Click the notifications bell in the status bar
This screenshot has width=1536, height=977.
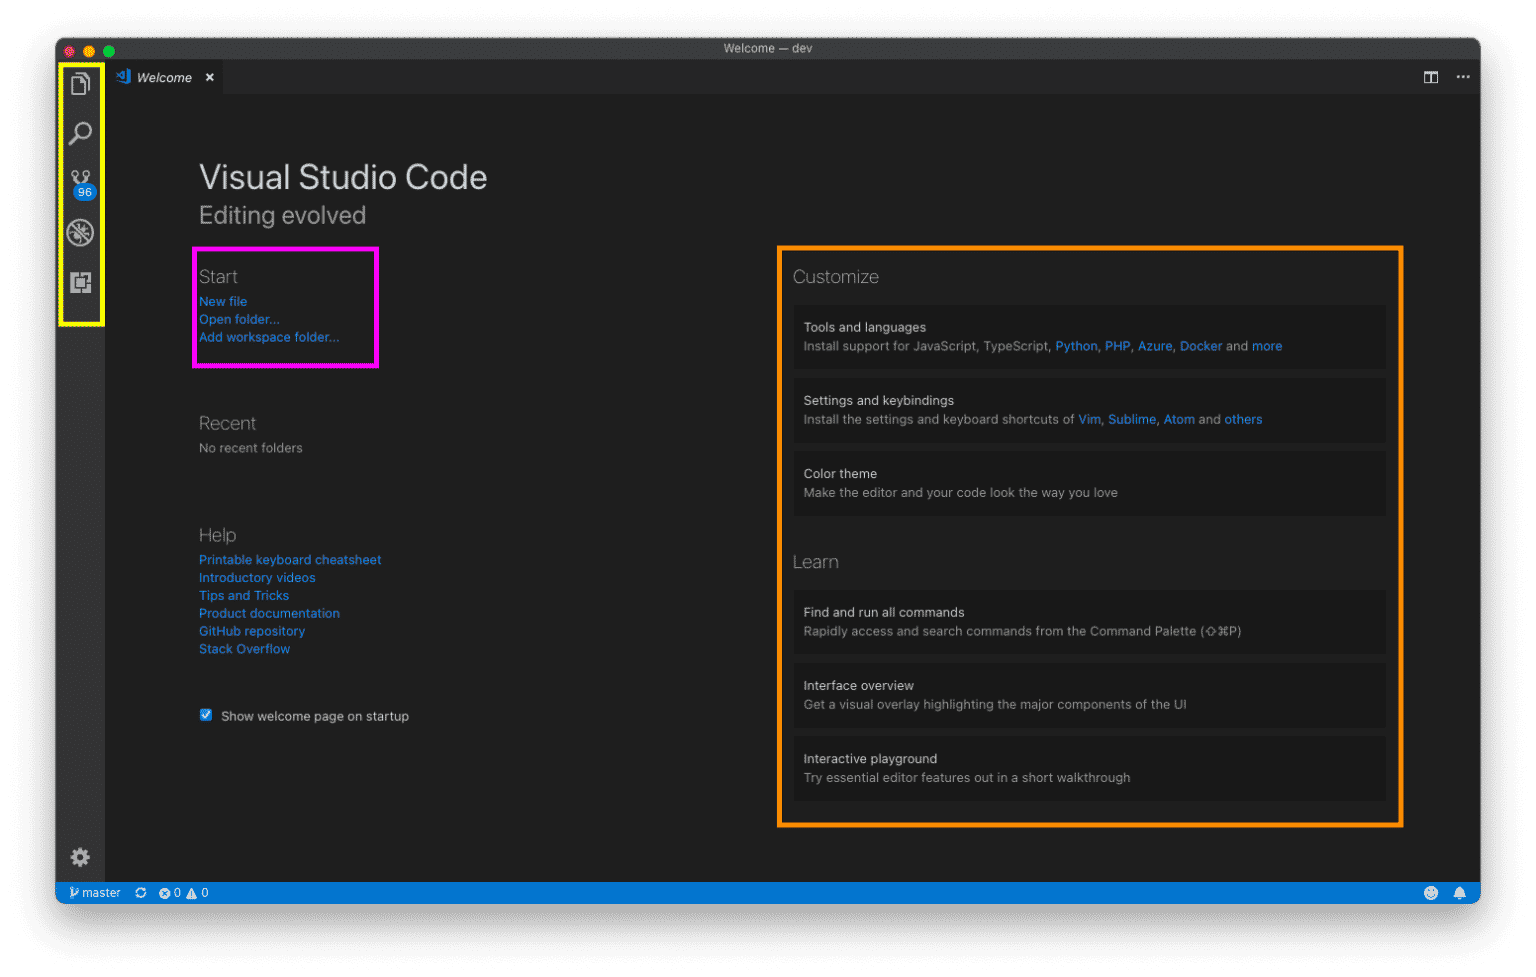pyautogui.click(x=1460, y=892)
